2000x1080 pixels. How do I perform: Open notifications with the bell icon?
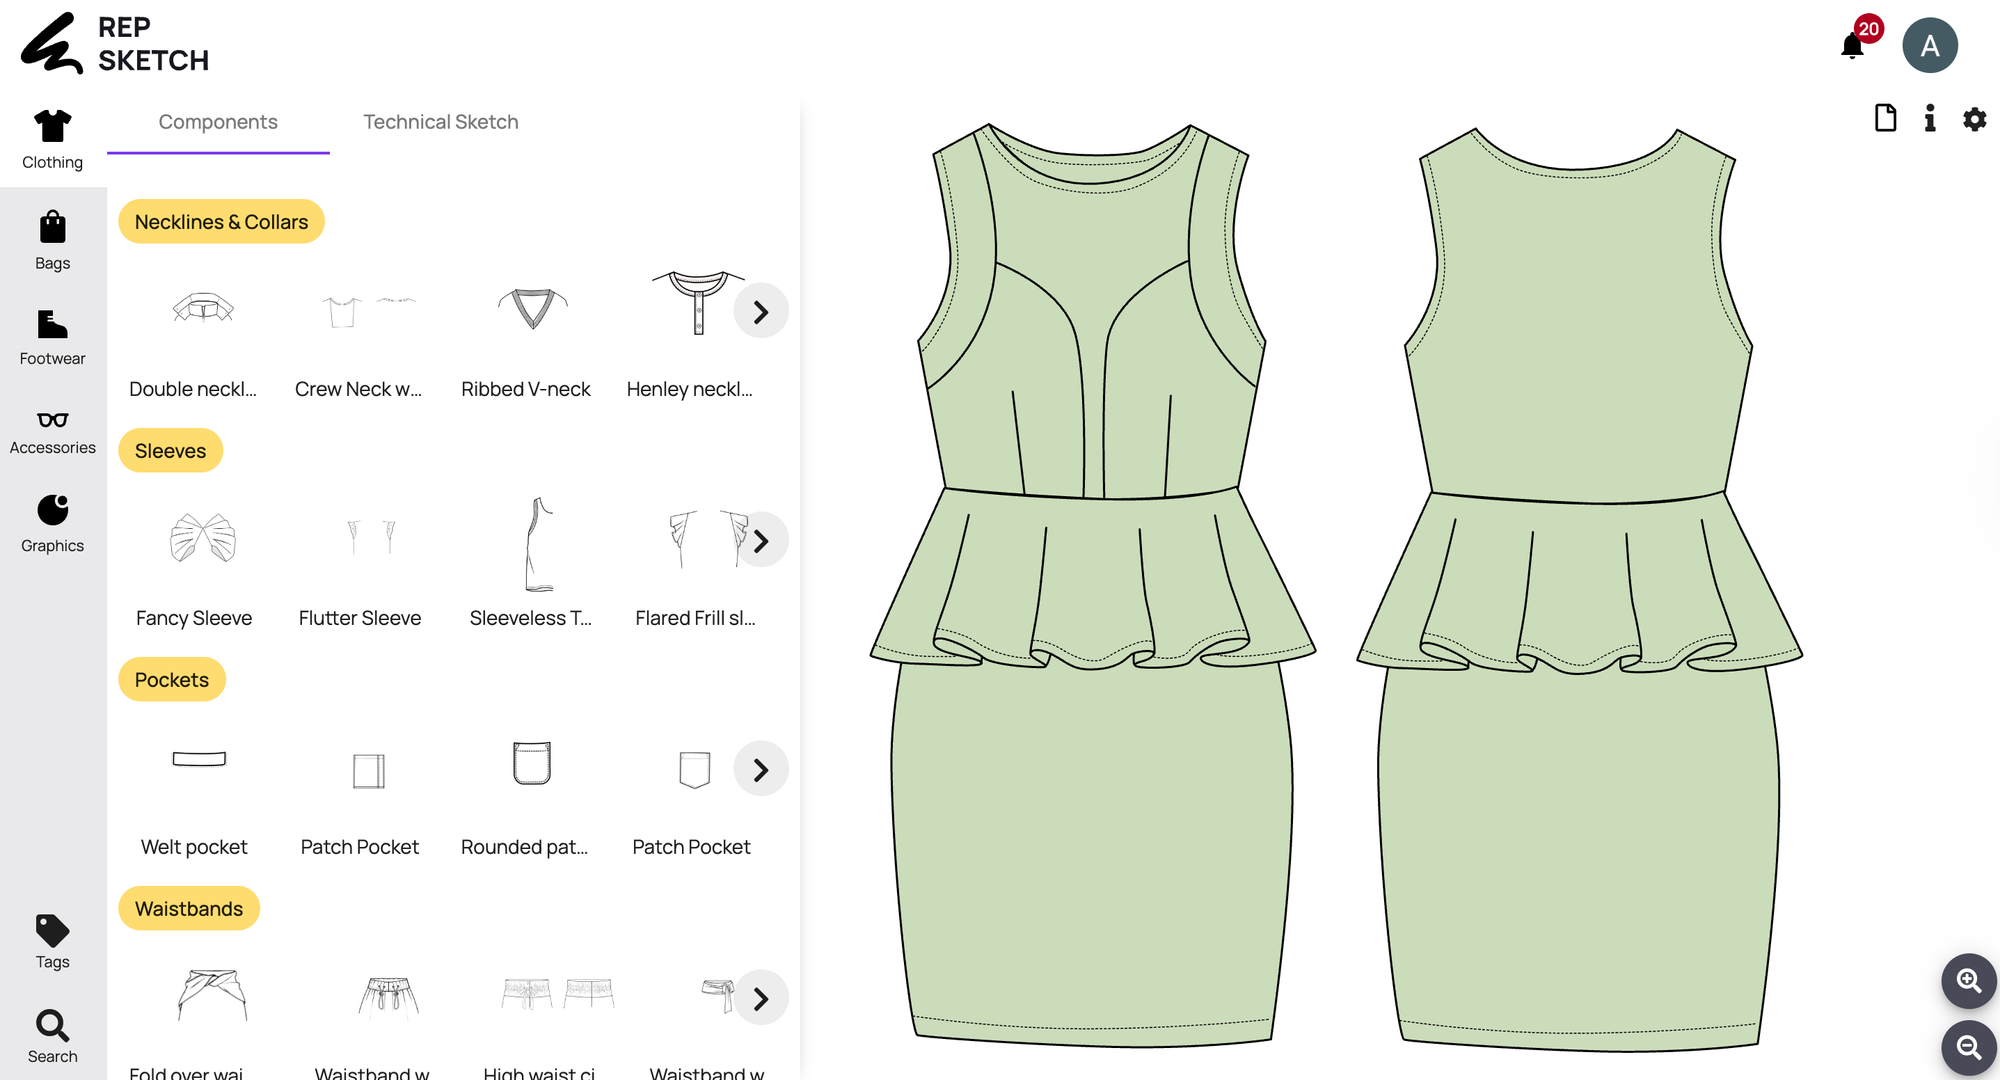coord(1851,44)
